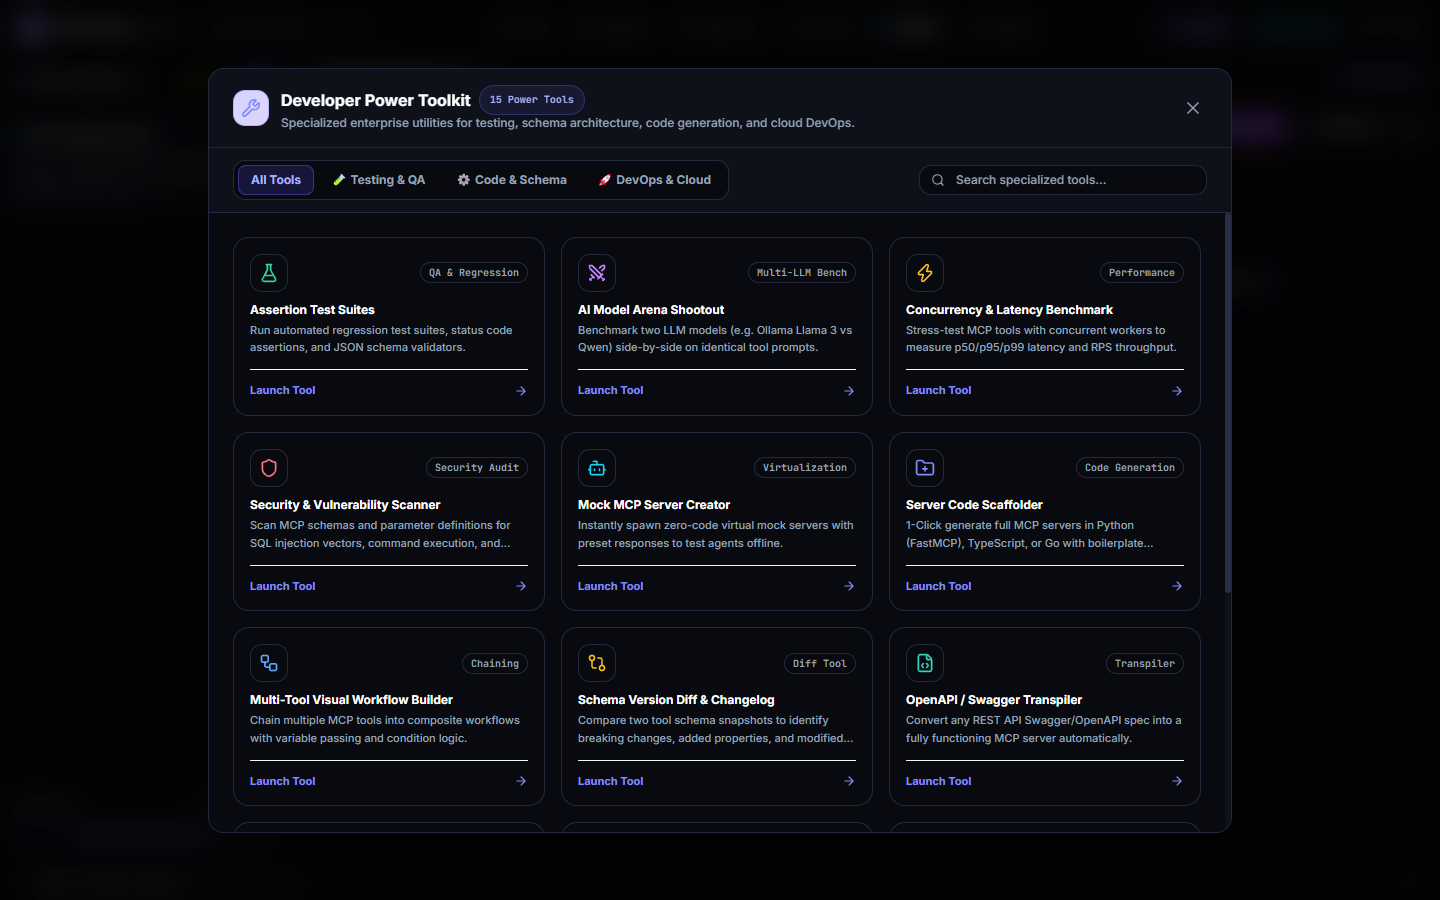Click the arrow on the Server Code Scaffolder card

[1177, 586]
